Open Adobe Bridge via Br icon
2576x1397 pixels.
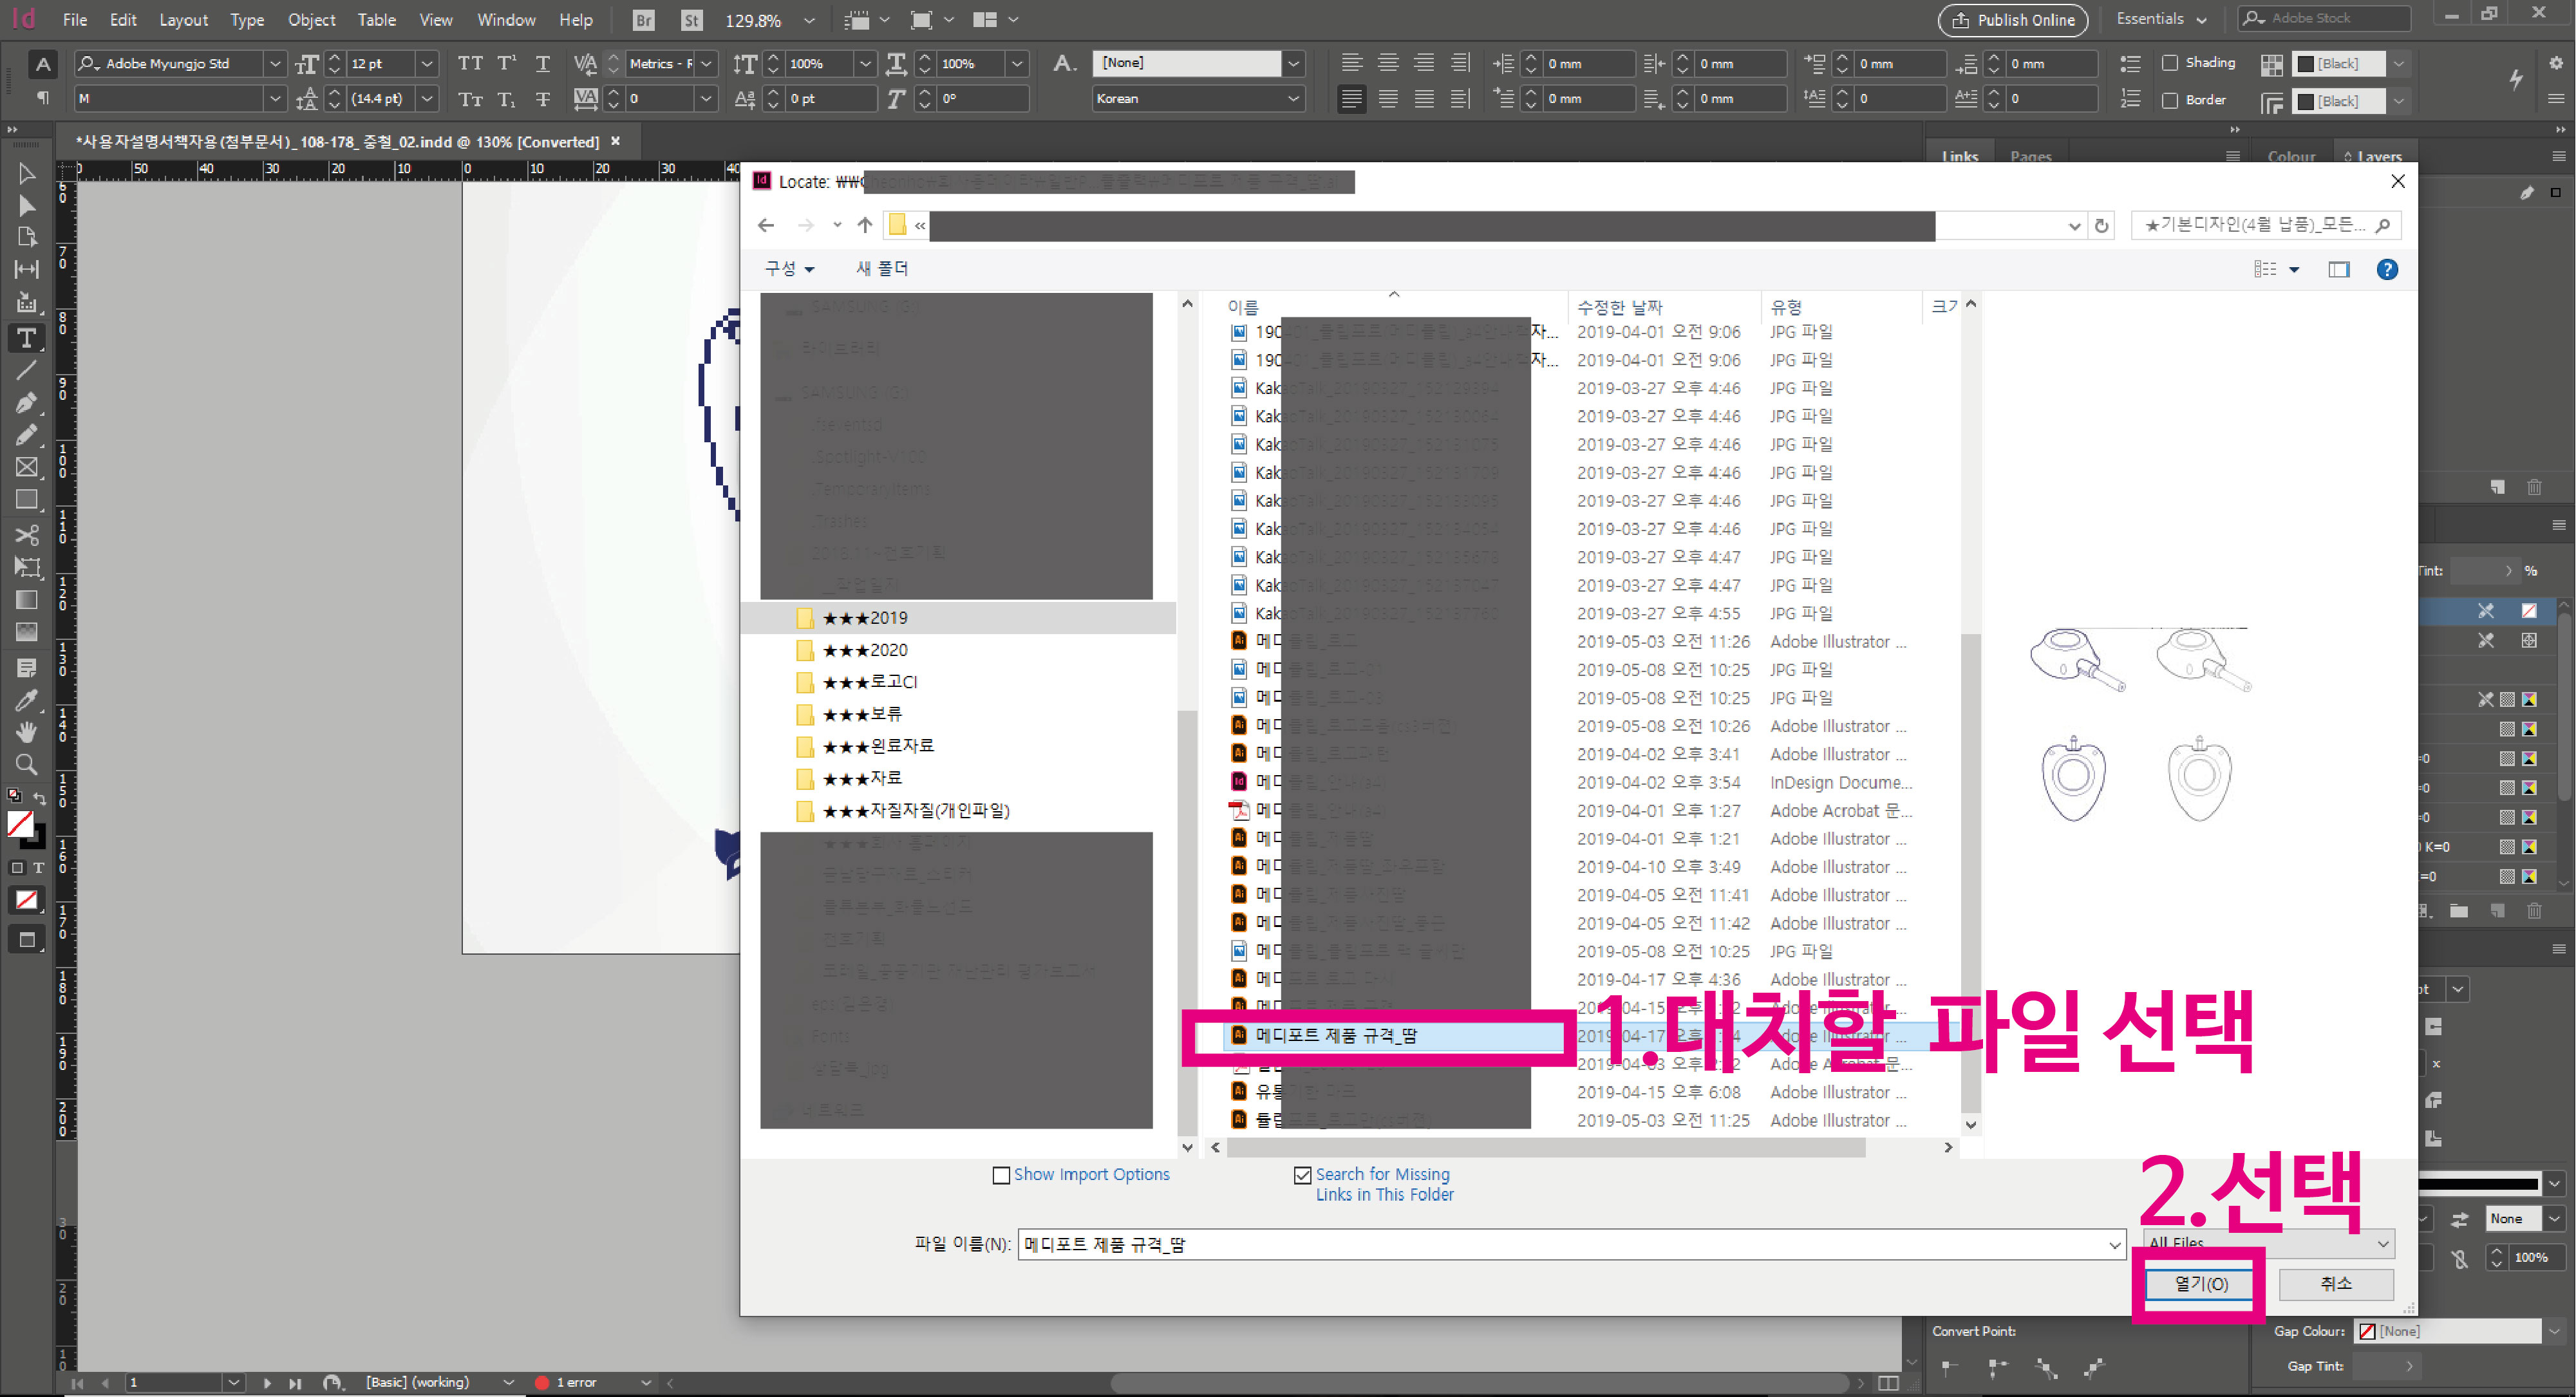644,20
